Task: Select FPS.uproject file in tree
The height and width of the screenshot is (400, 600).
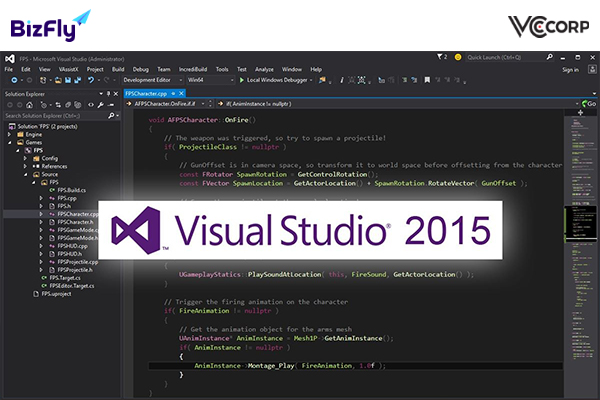Action: pyautogui.click(x=56, y=294)
